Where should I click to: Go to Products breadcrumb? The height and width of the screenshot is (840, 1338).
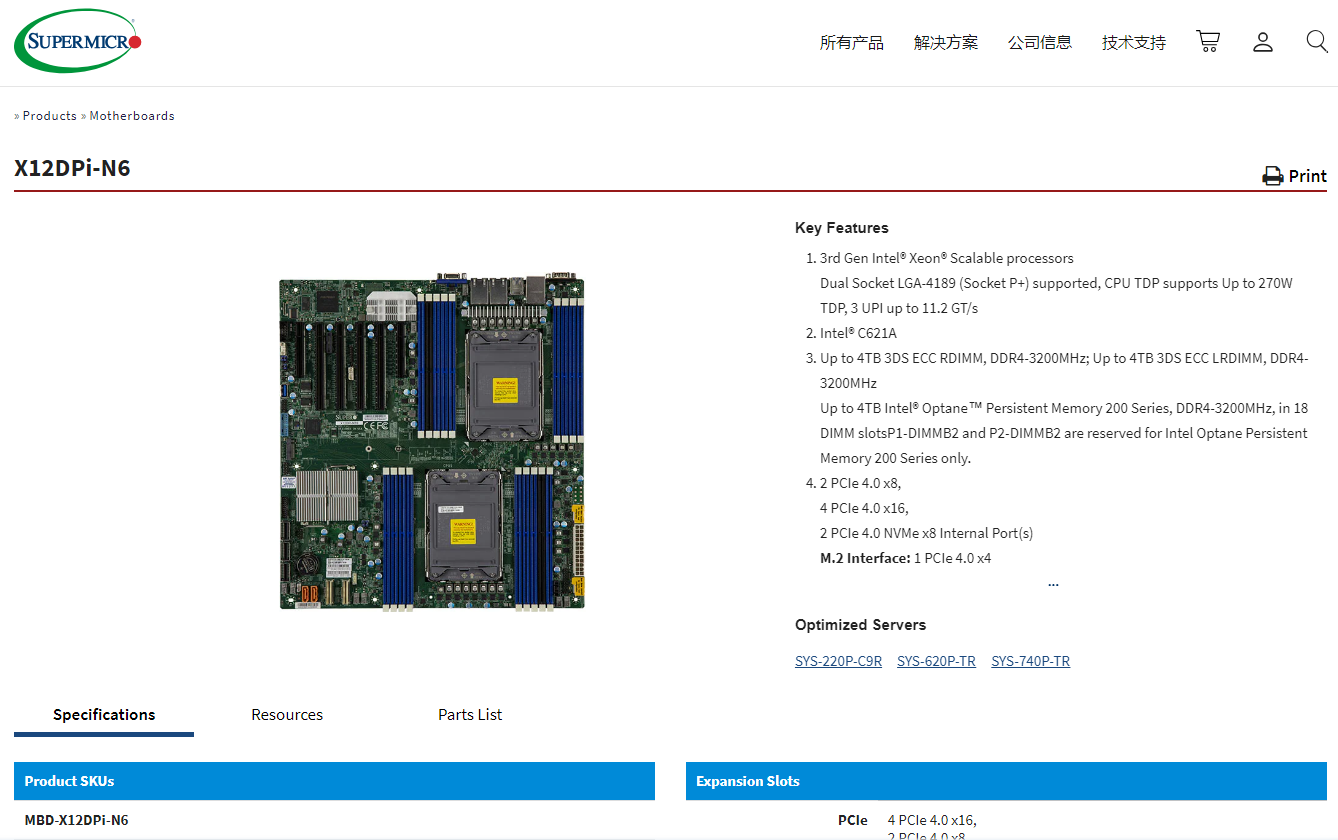click(50, 116)
